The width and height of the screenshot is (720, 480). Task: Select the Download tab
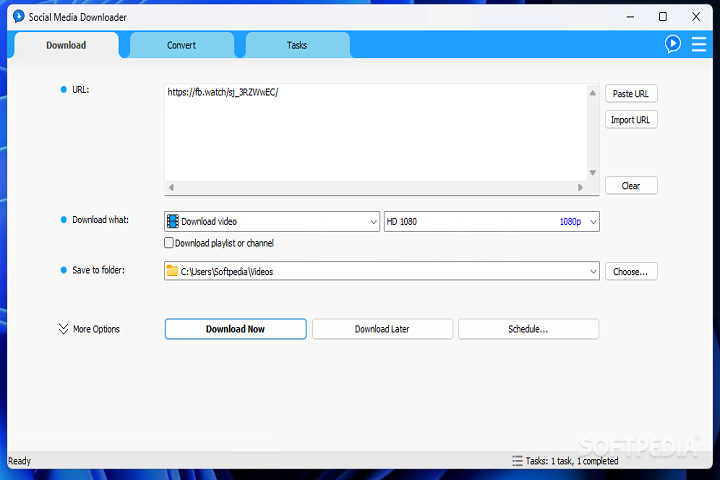66,45
